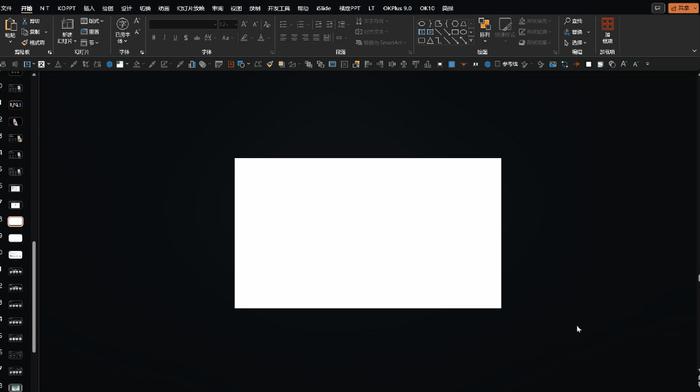
Task: Select the triangle shape in shapes gallery
Action: click(x=430, y=41)
